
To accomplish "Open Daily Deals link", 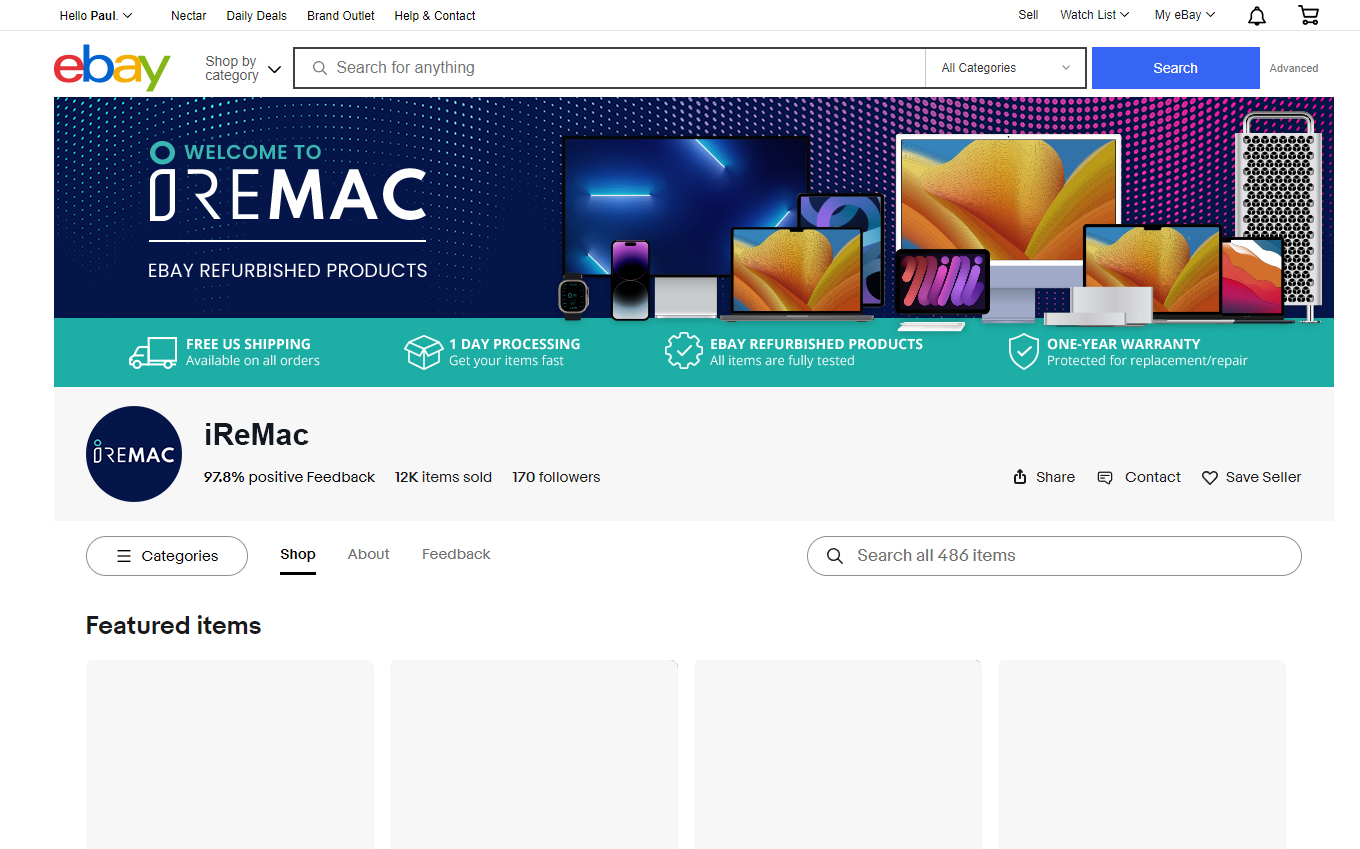I will pyautogui.click(x=256, y=15).
